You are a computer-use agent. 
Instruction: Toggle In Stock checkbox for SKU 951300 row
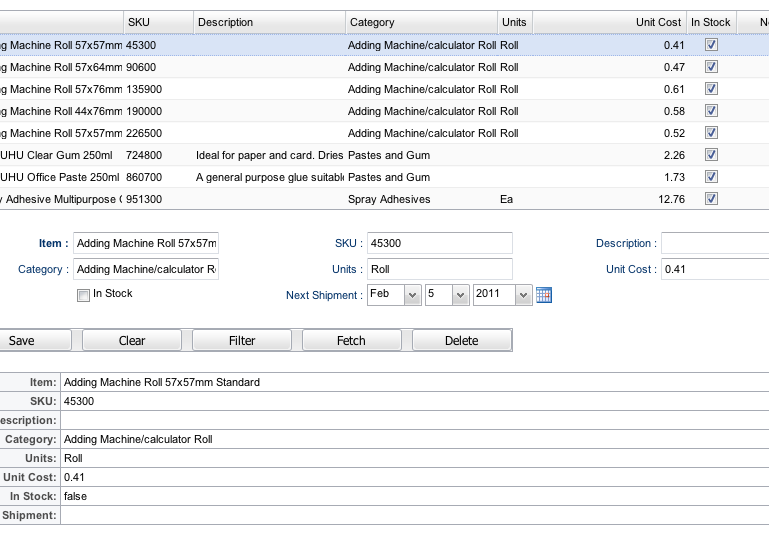pos(711,199)
